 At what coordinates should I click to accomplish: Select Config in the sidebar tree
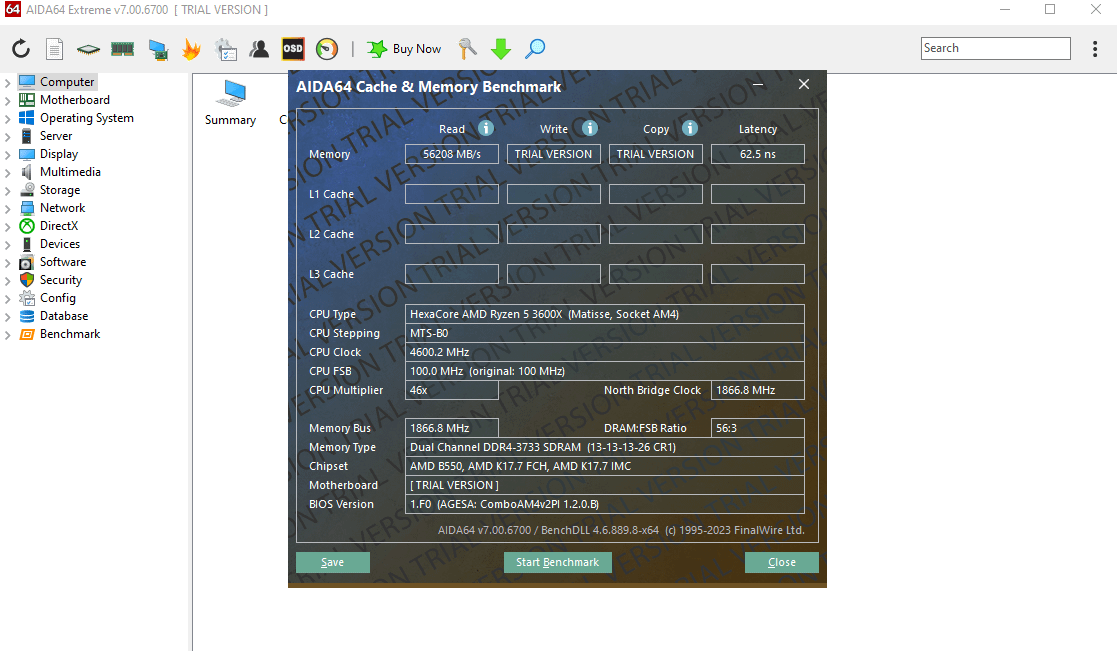click(x=58, y=298)
